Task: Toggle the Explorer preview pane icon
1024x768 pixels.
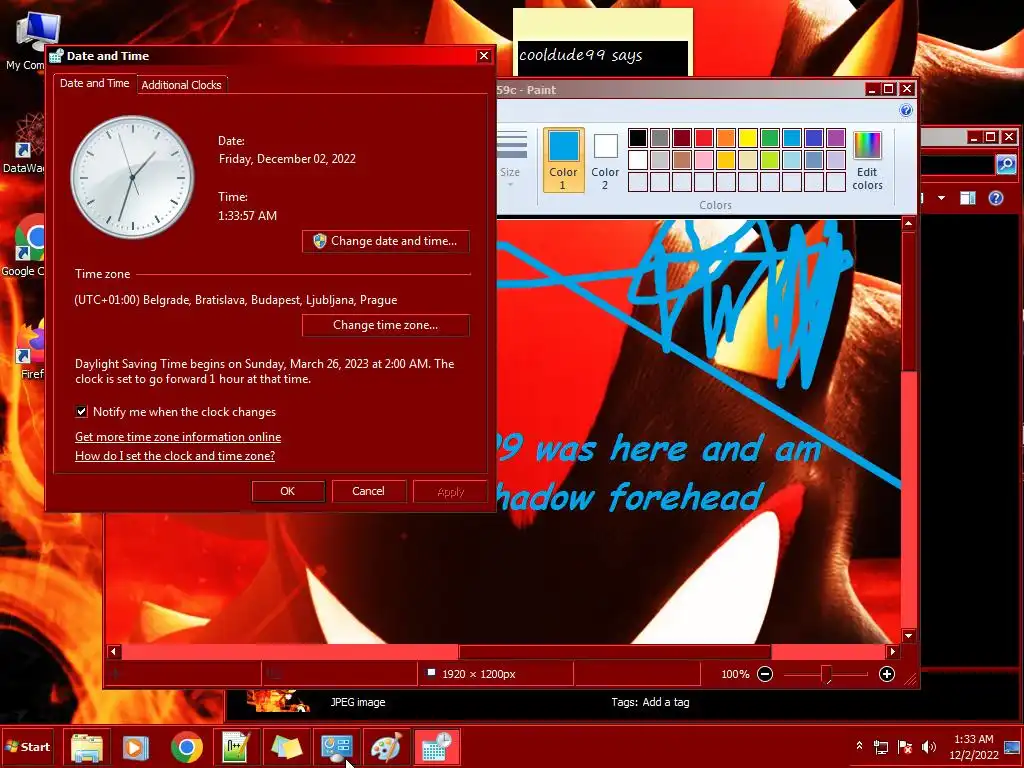Action: click(967, 198)
